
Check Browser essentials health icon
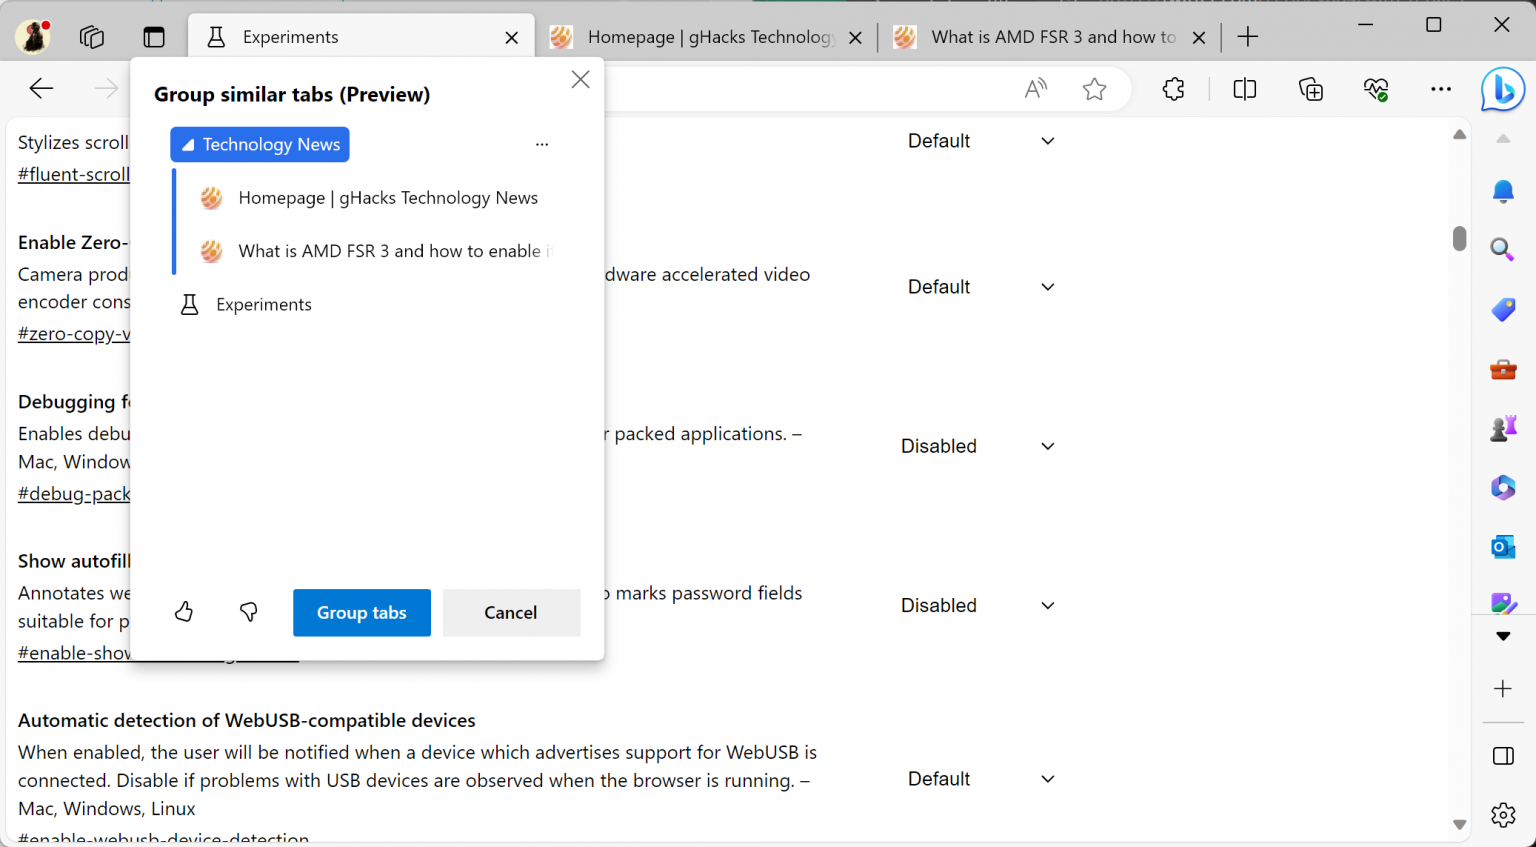click(1376, 89)
